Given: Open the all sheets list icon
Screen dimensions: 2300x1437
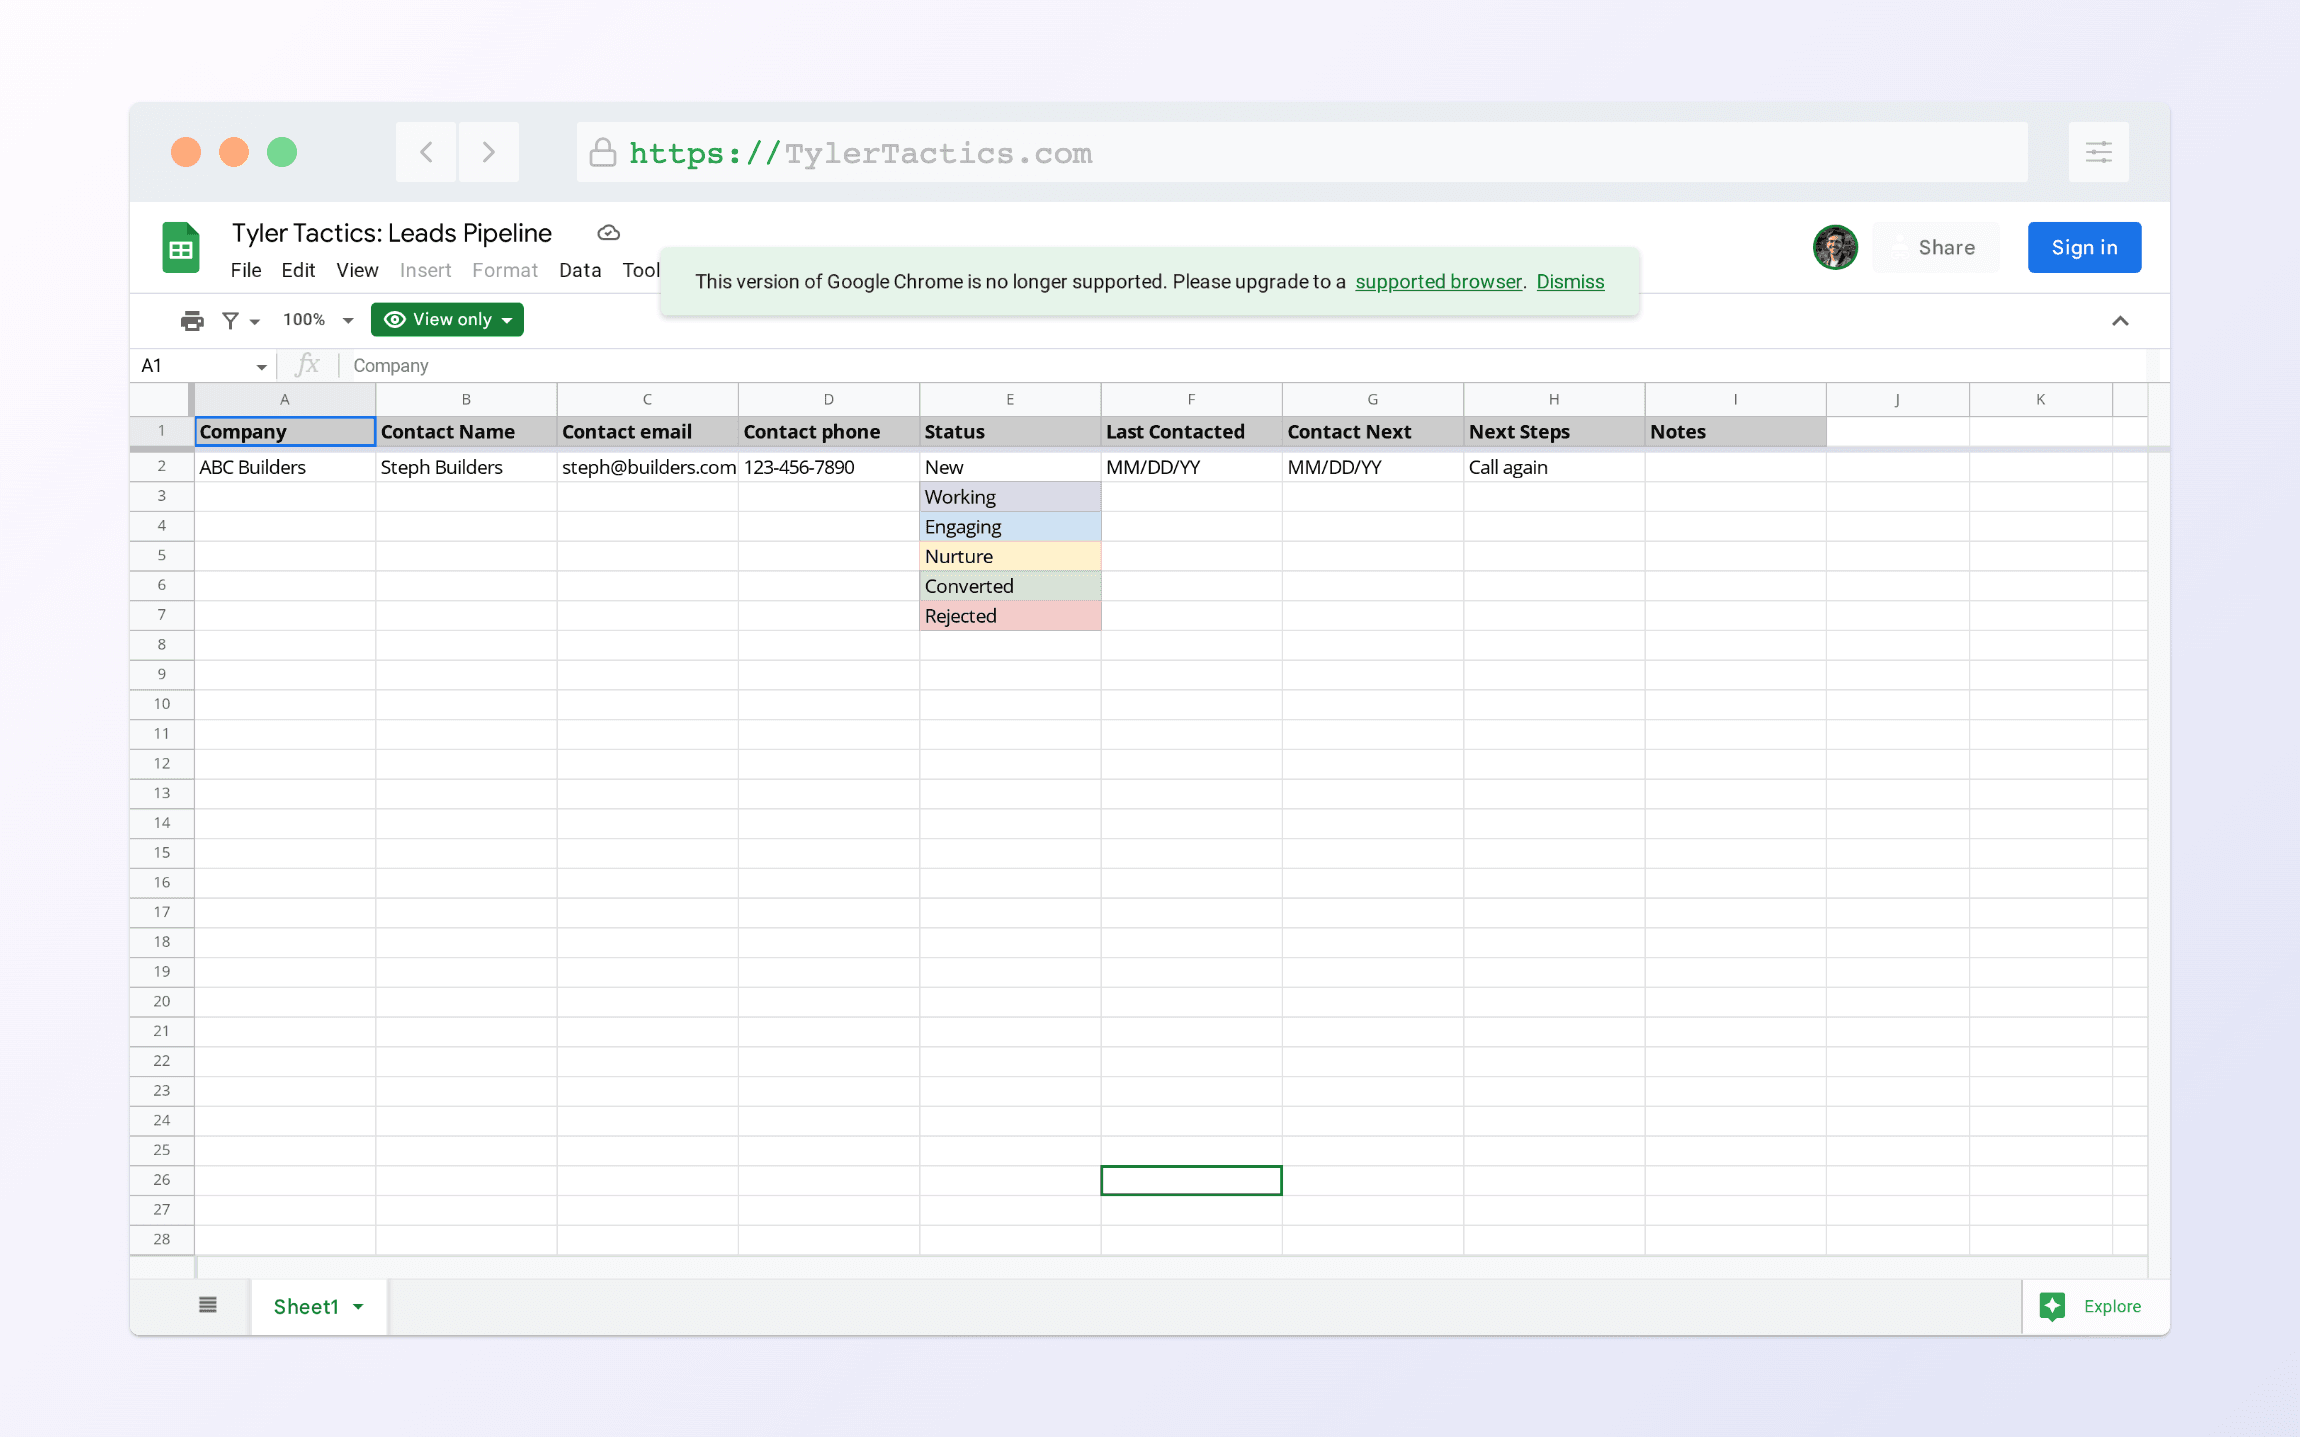Looking at the screenshot, I should tap(208, 1305).
